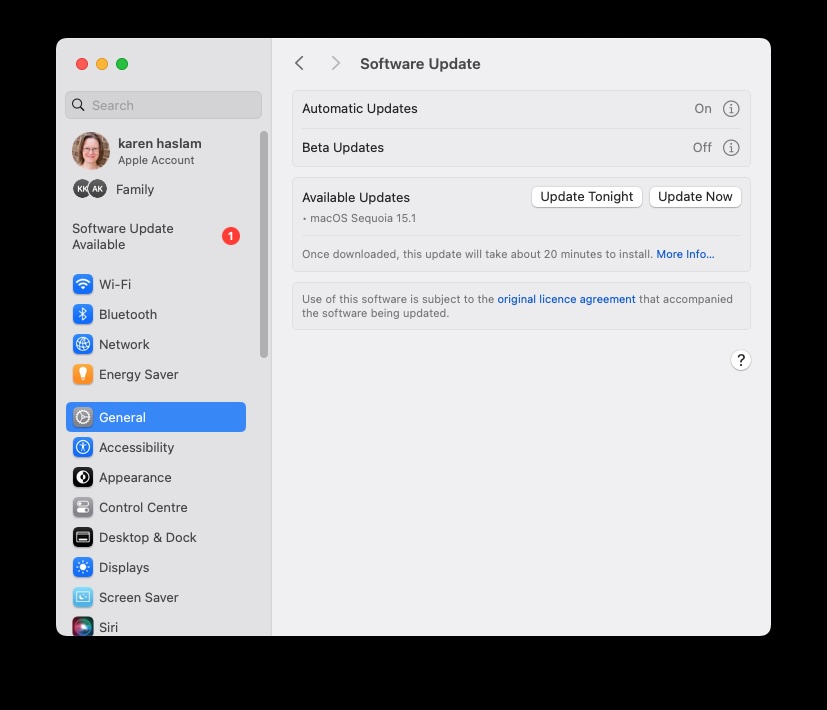Image resolution: width=827 pixels, height=710 pixels.
Task: View Automatic Updates info details
Action: coord(731,109)
